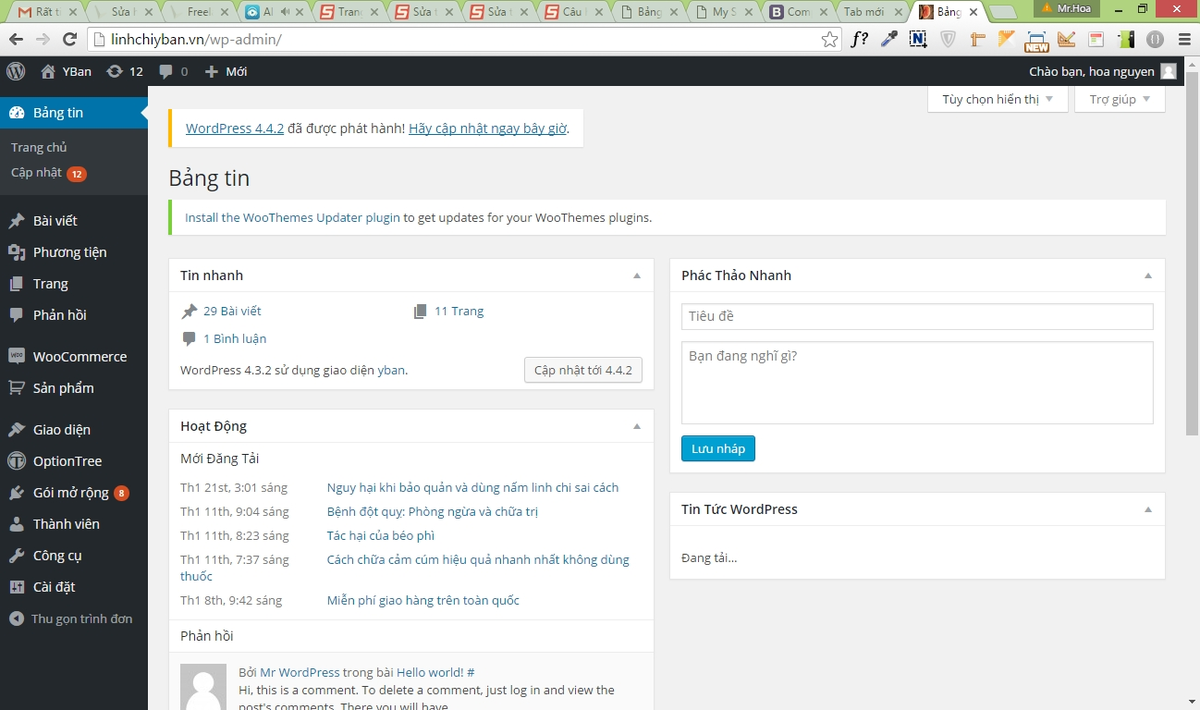The height and width of the screenshot is (710, 1200).
Task: Open post 'Nguy hại khi bảo quản...'
Action: click(473, 488)
